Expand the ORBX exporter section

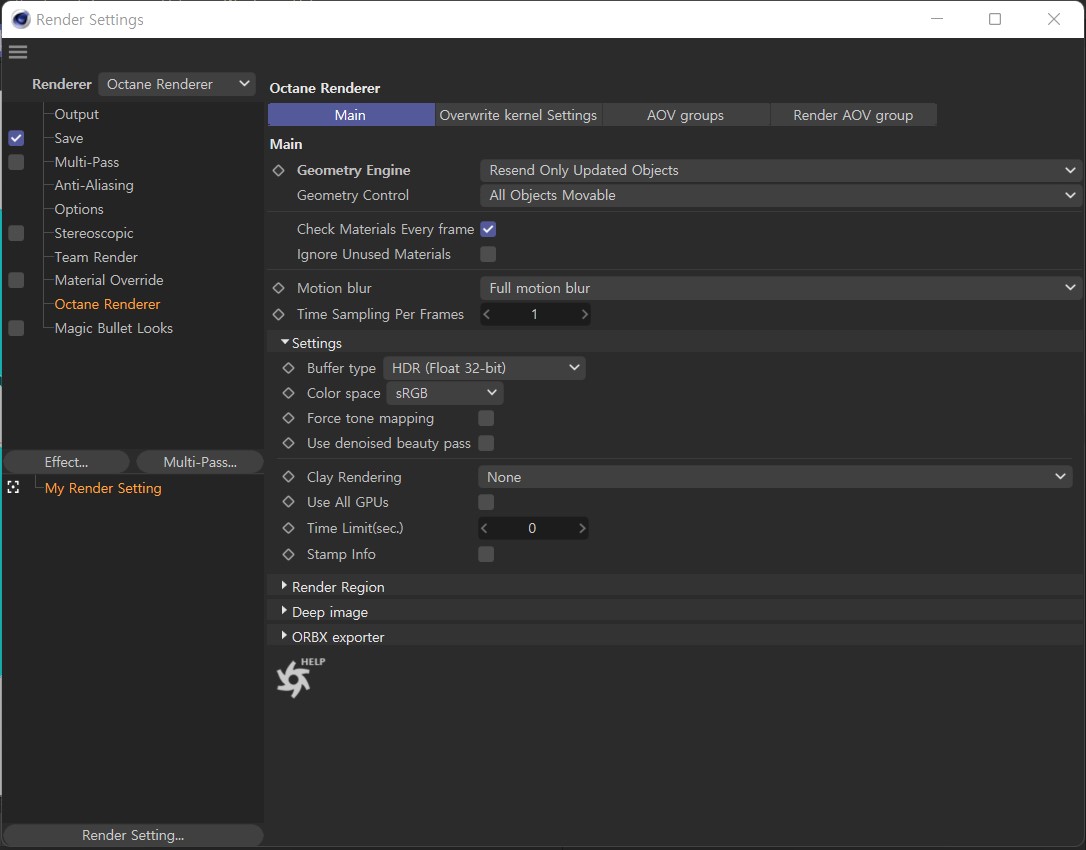point(285,636)
